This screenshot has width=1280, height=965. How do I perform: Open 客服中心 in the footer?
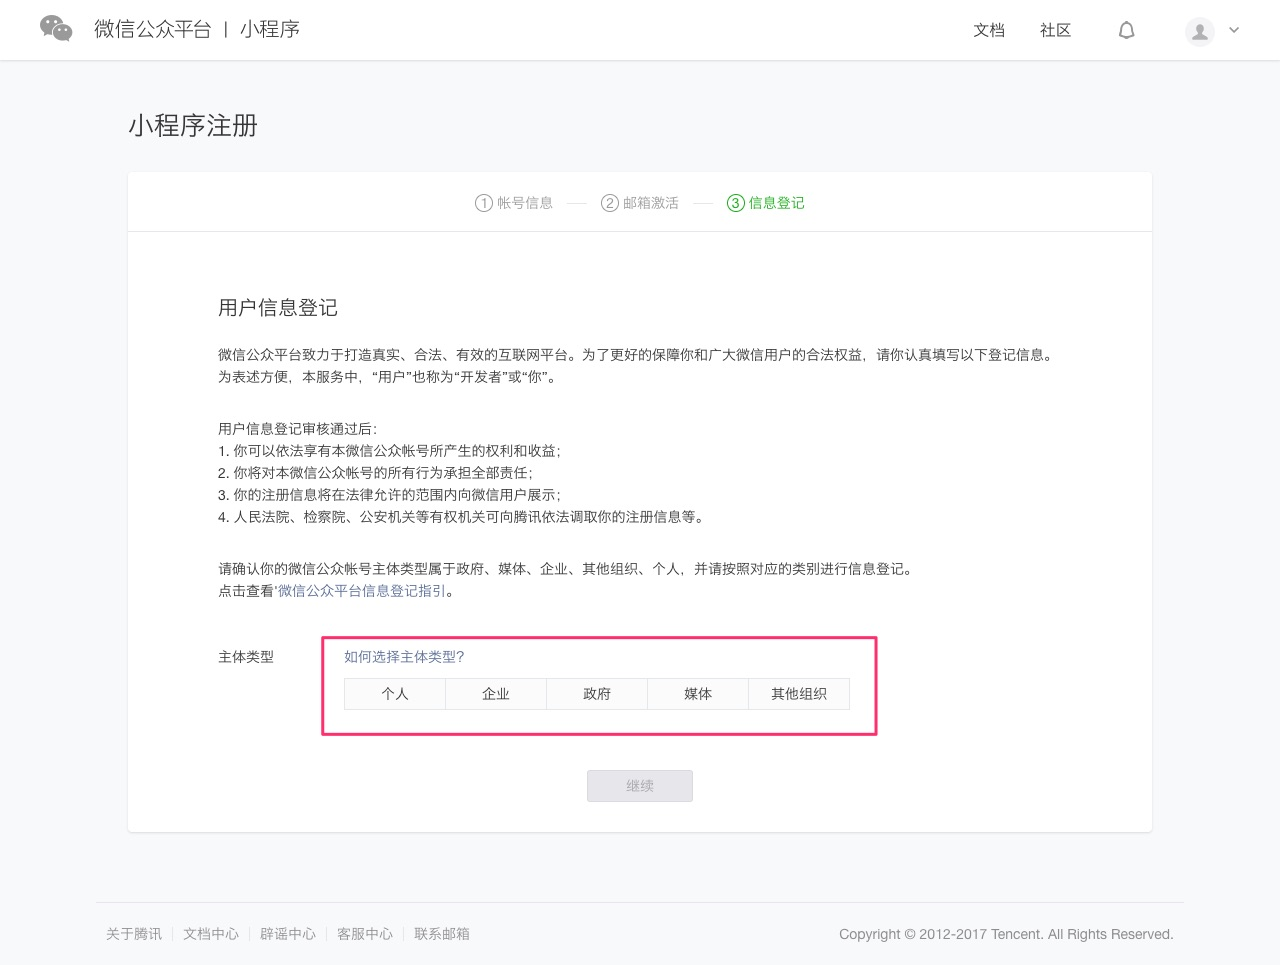coord(364,934)
